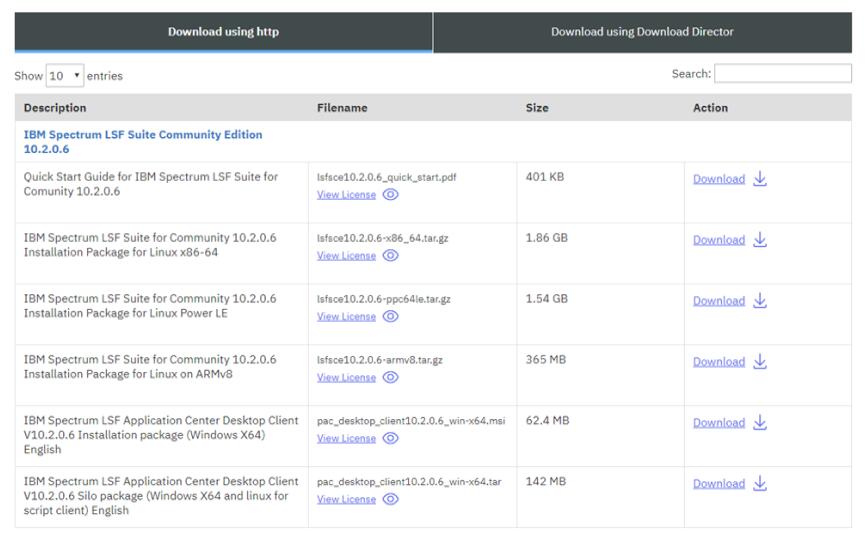
Task: Click download arrow icon for win-x64.msi client
Action: pos(760,423)
